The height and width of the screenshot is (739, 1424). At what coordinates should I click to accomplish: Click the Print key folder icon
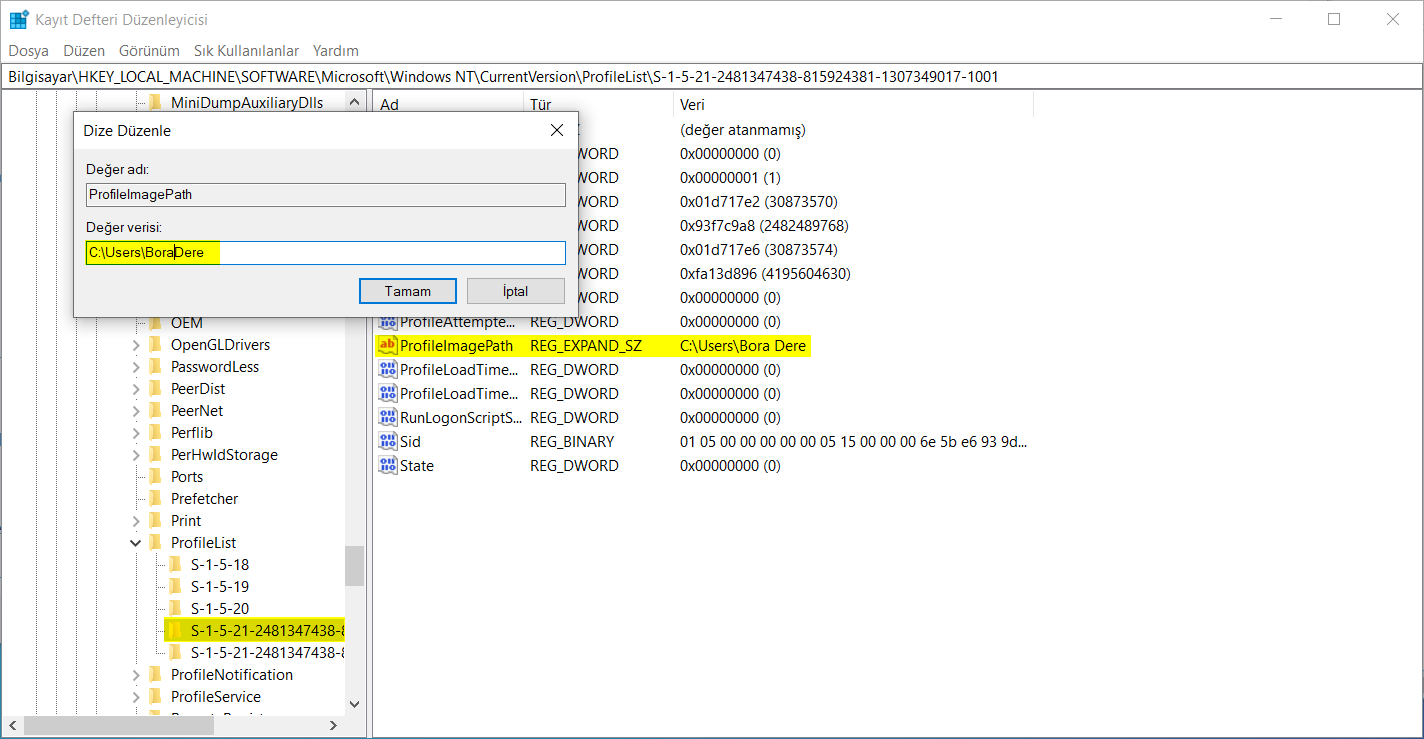(155, 521)
